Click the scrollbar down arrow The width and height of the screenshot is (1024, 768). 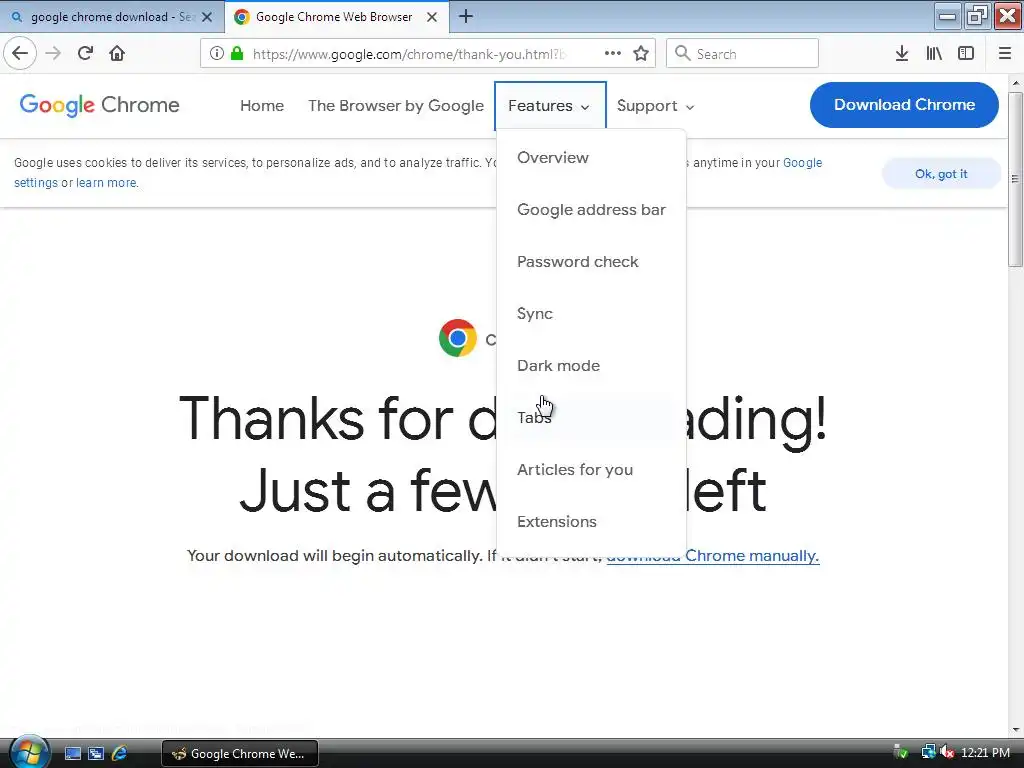pos(1016,729)
